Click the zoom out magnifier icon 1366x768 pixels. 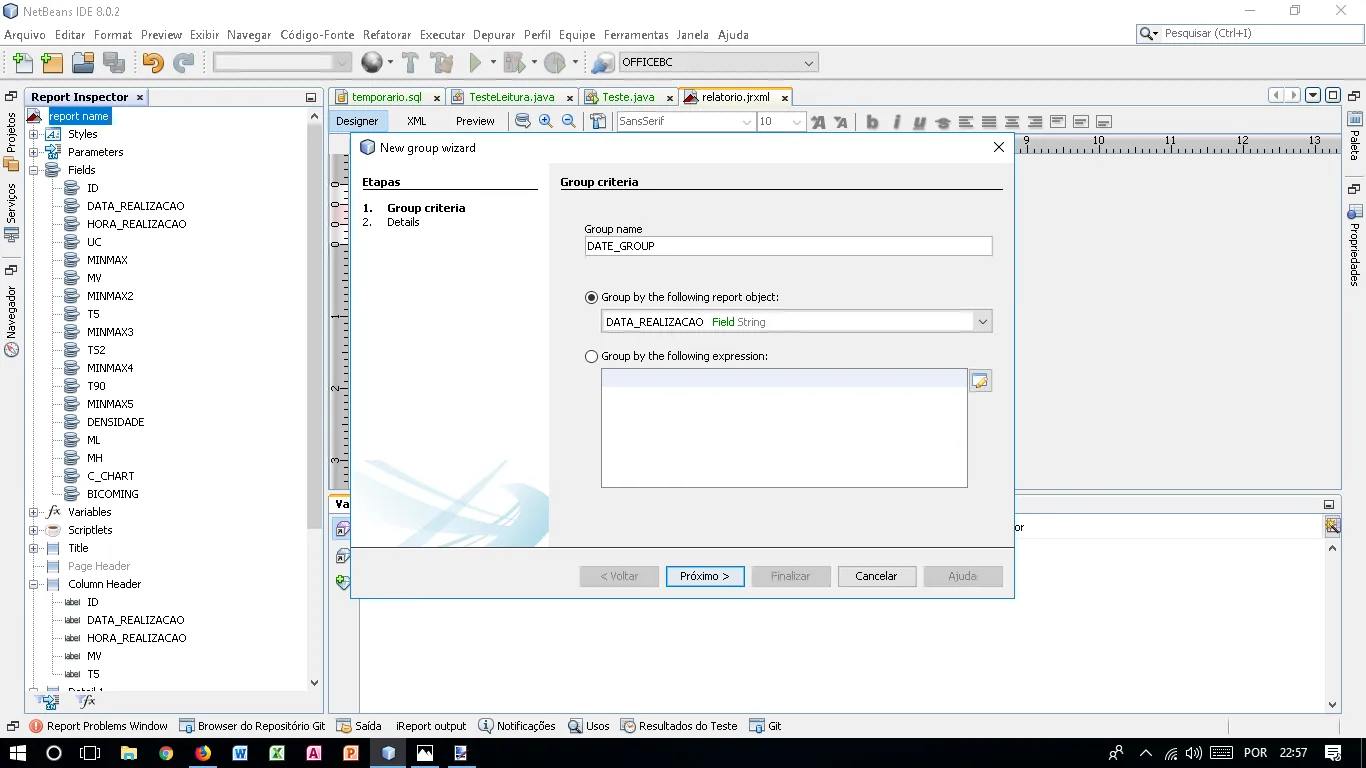click(x=569, y=121)
